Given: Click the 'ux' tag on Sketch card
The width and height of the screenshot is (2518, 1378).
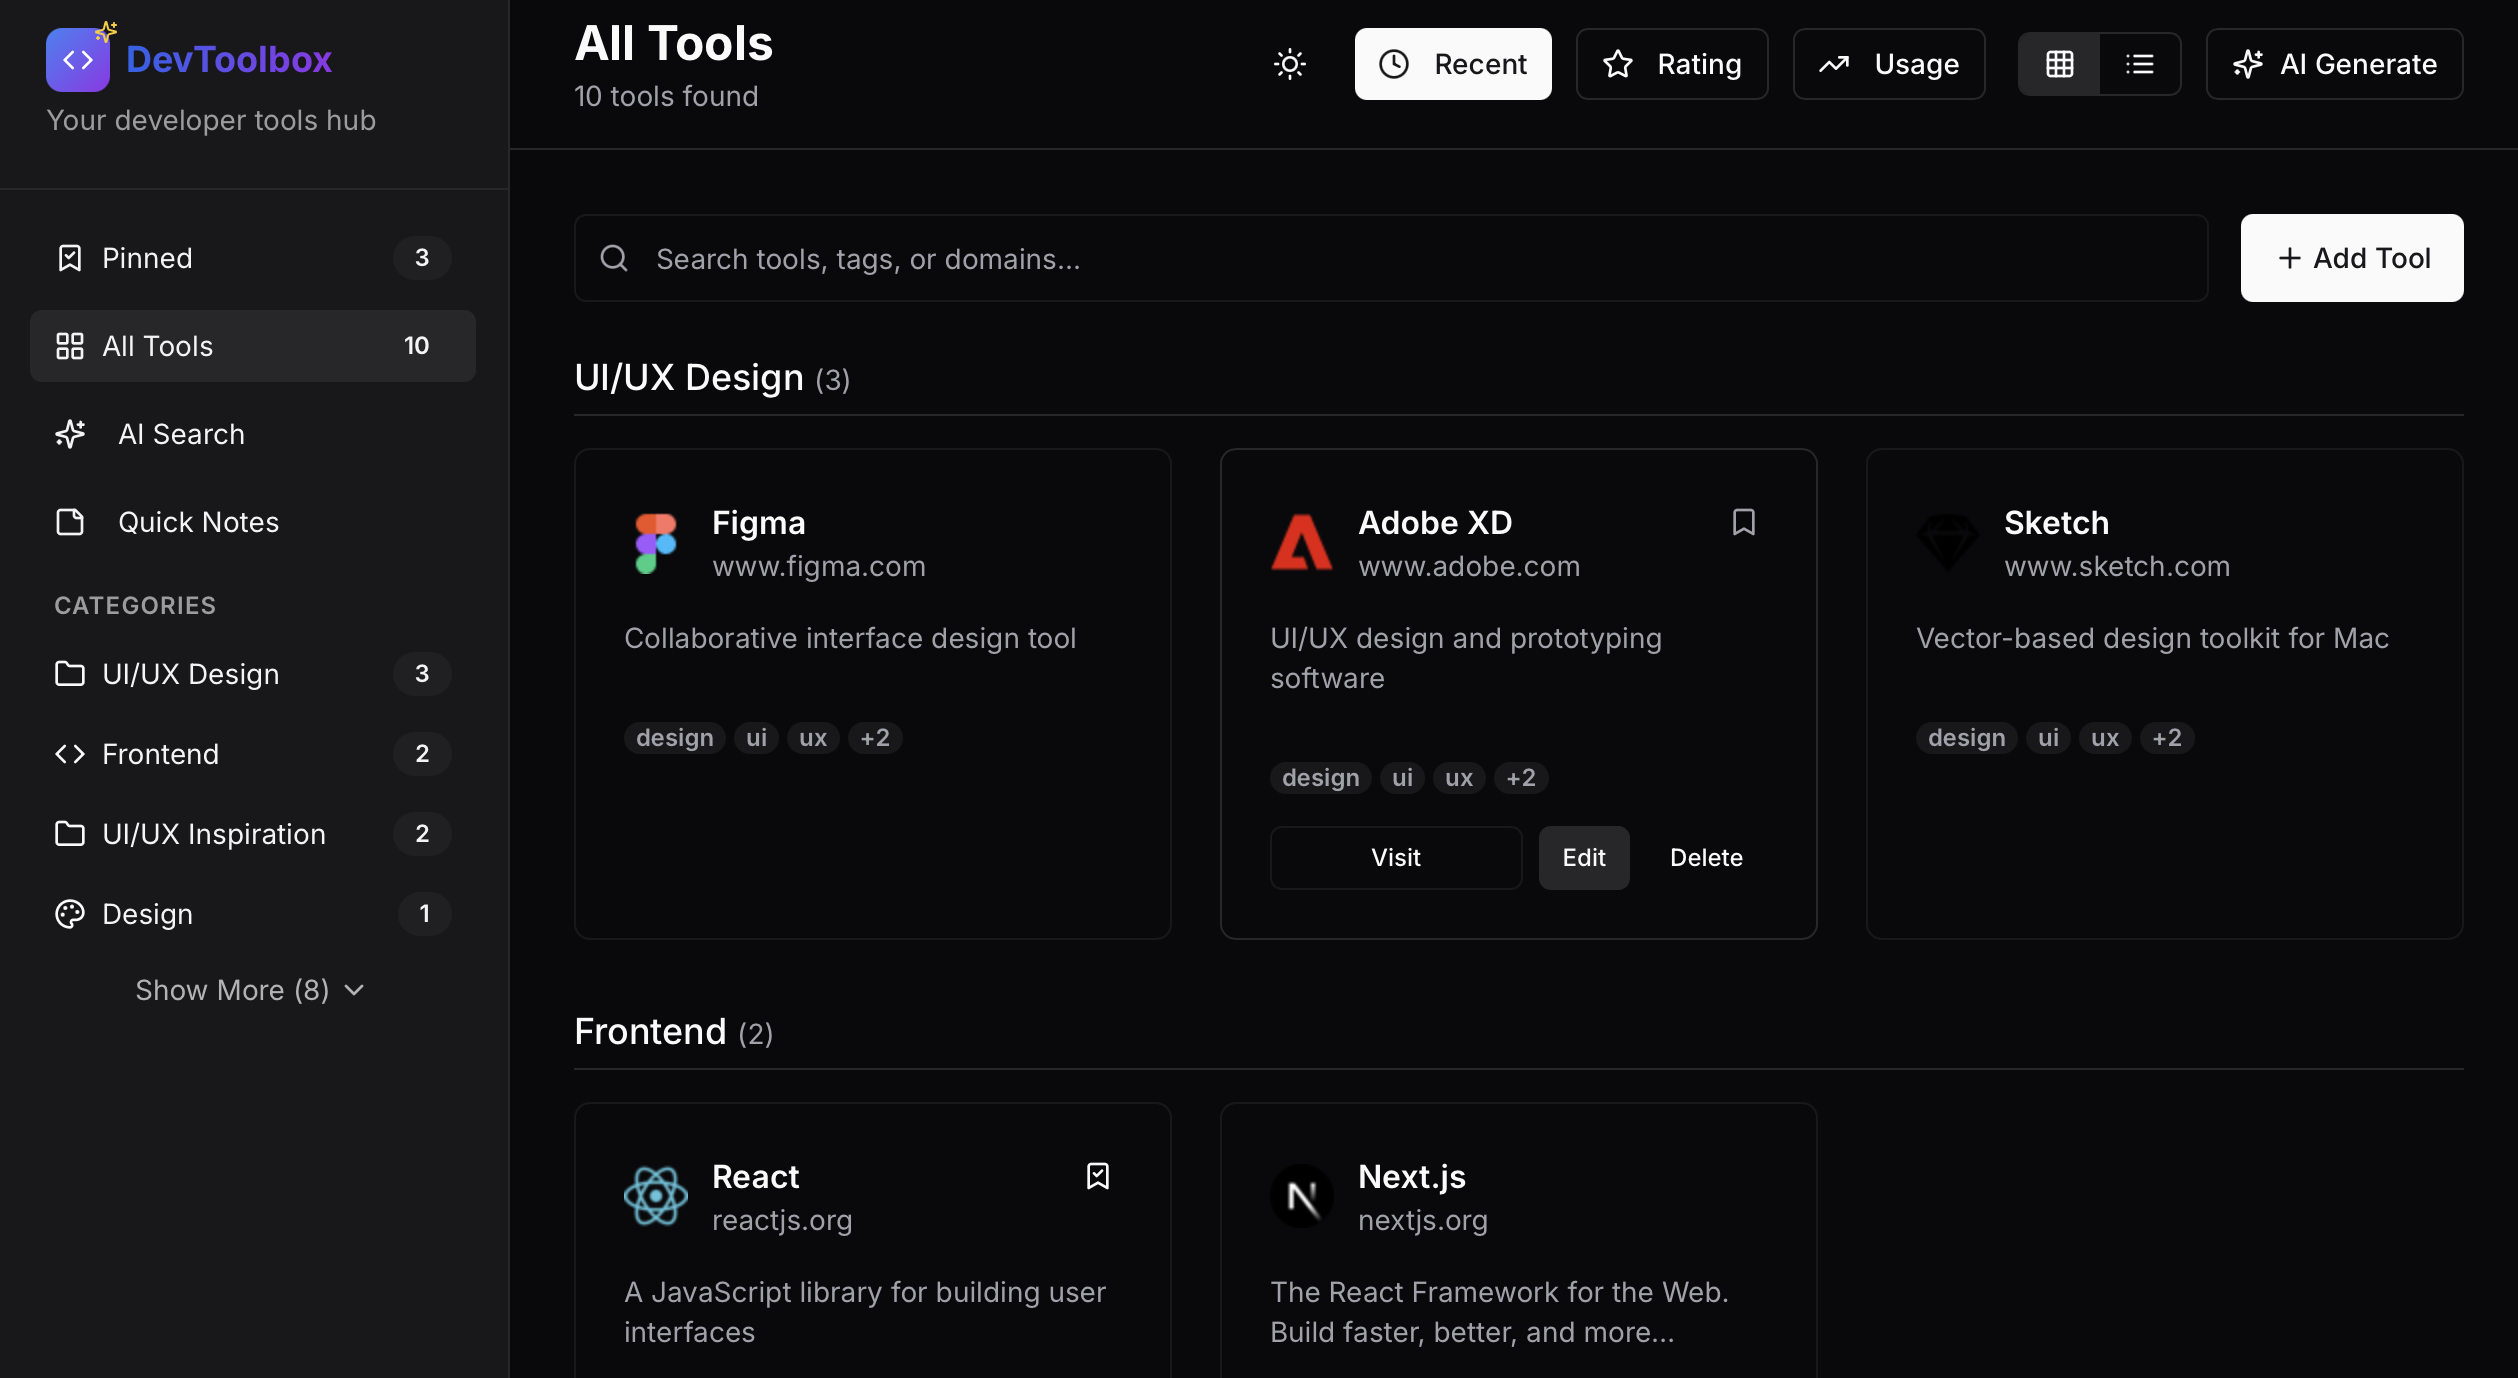Looking at the screenshot, I should tap(2105, 738).
